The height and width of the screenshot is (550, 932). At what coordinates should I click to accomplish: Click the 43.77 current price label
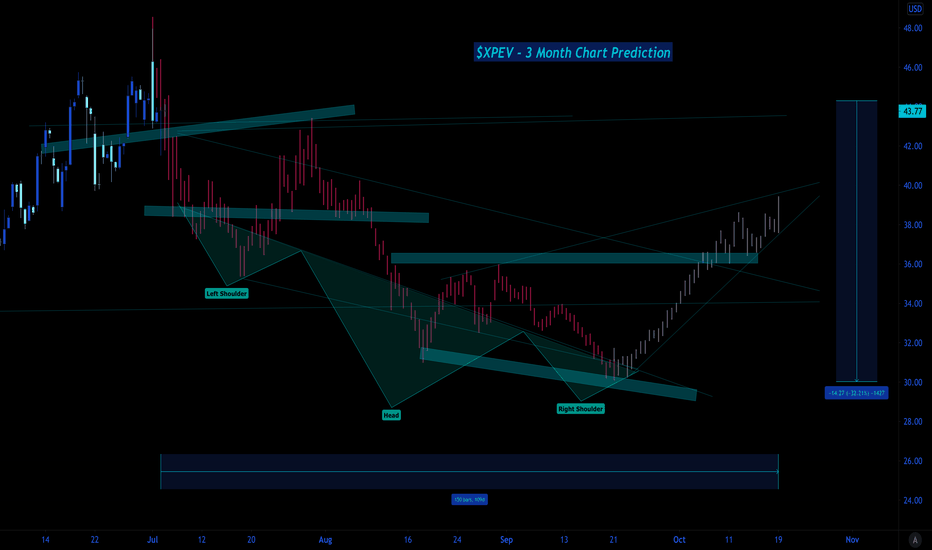(912, 111)
